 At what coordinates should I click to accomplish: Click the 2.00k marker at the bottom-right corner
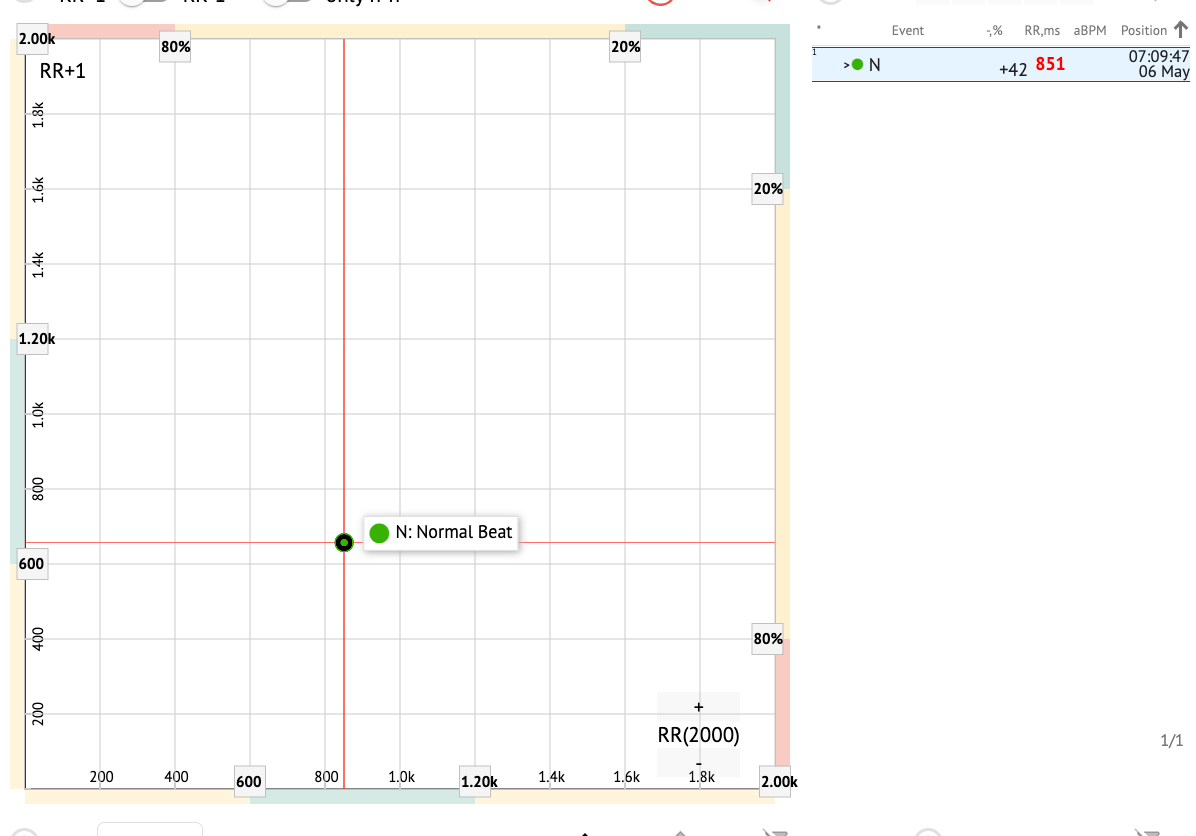tap(778, 781)
